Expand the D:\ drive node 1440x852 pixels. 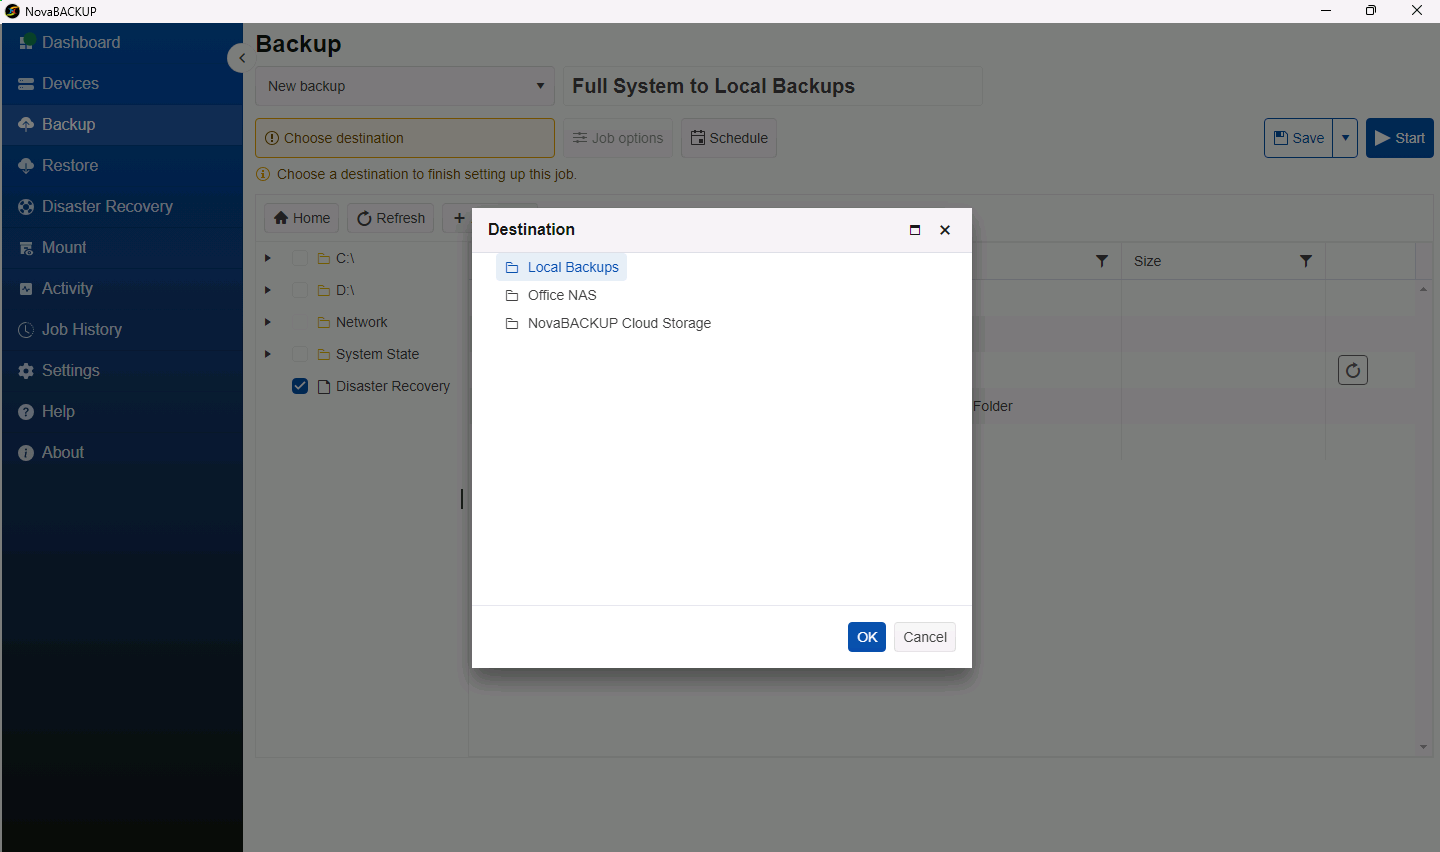coord(267,290)
